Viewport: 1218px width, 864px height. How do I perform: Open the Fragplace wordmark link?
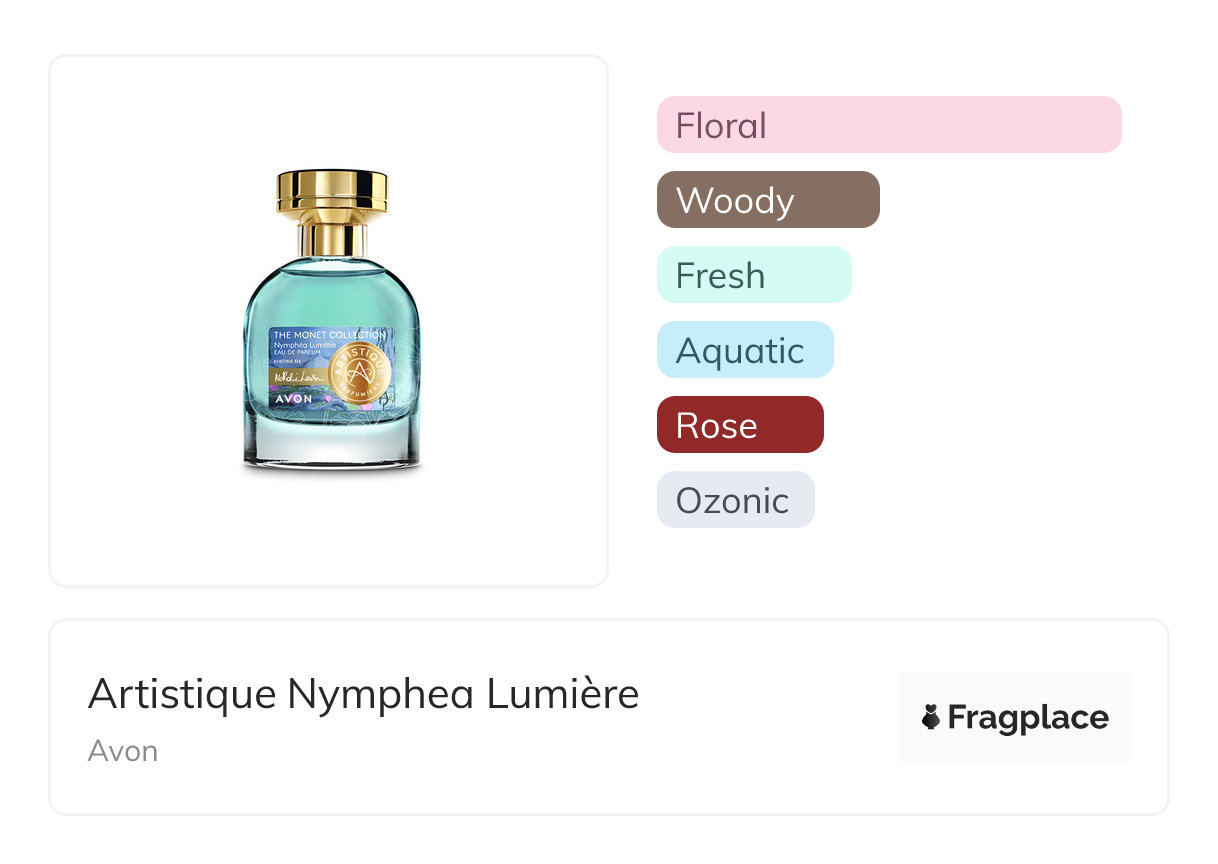tap(1028, 718)
